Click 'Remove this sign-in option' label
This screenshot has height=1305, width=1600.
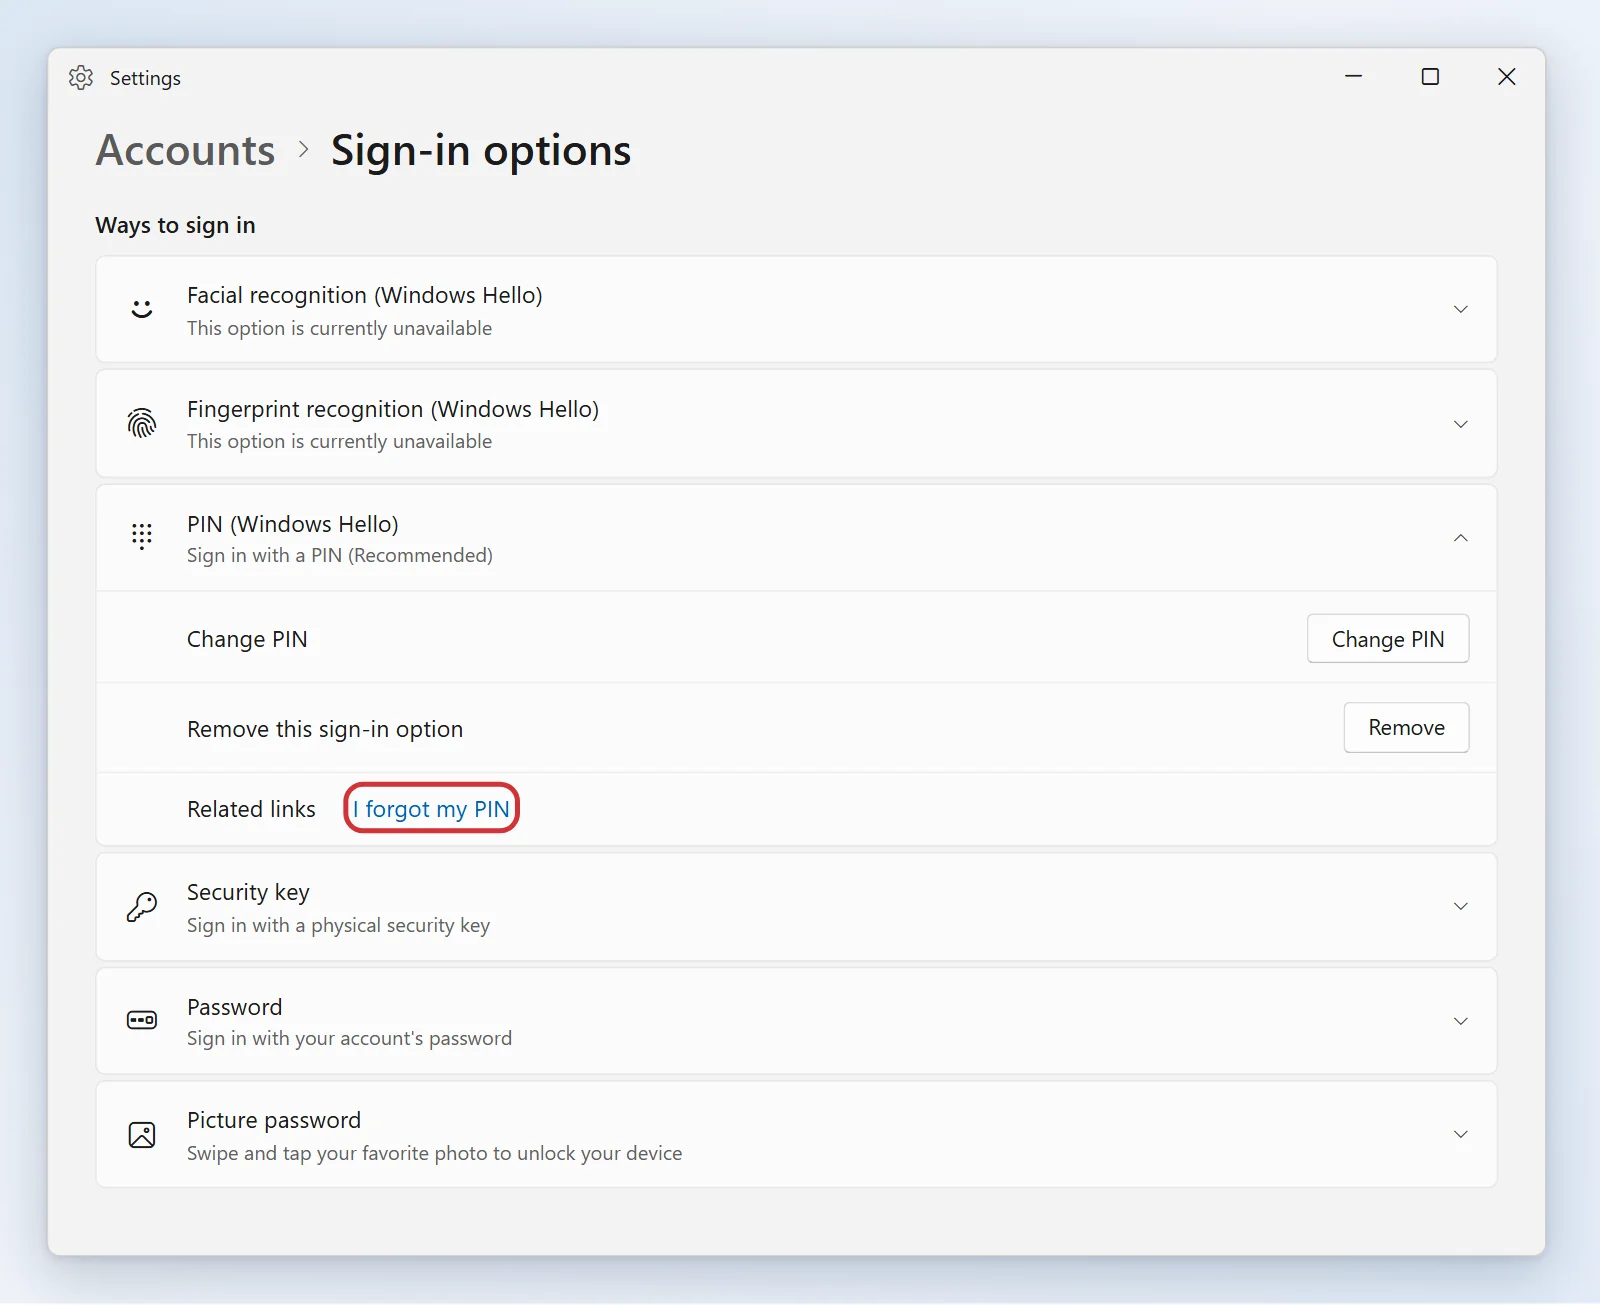(325, 729)
